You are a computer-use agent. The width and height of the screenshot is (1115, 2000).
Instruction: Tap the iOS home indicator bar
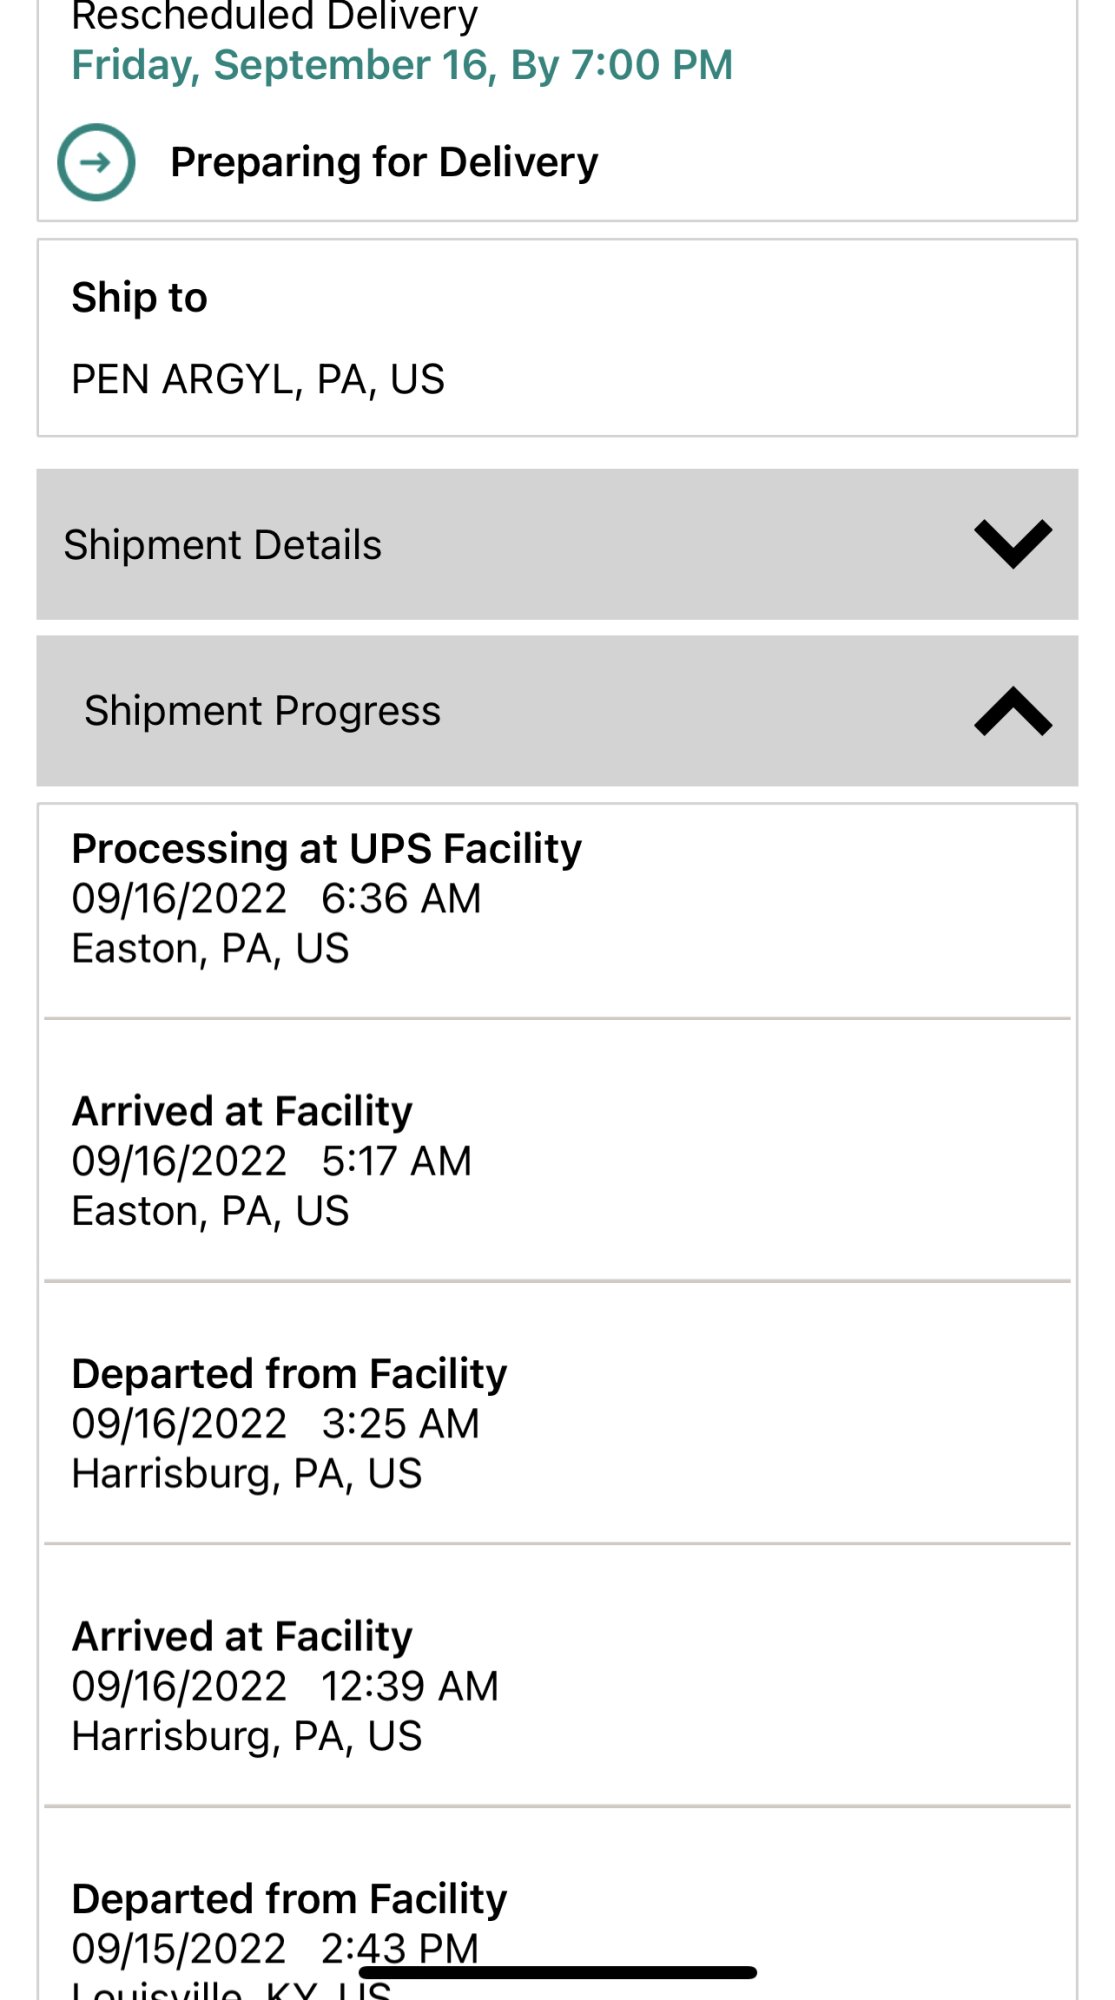click(x=557, y=1972)
